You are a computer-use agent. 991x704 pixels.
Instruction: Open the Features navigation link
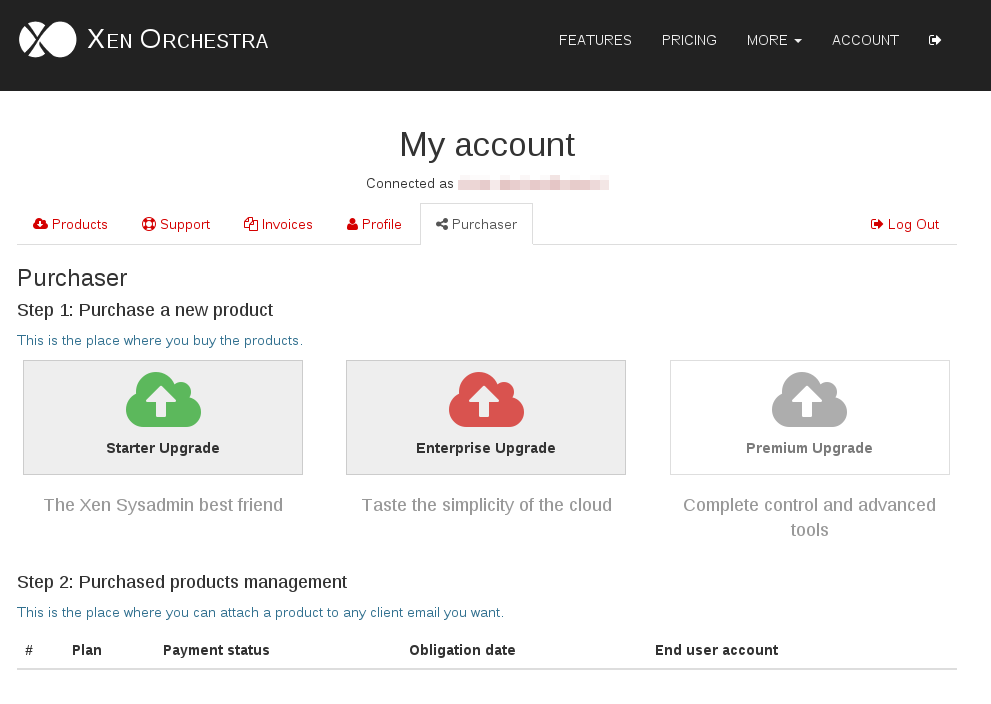coord(595,40)
